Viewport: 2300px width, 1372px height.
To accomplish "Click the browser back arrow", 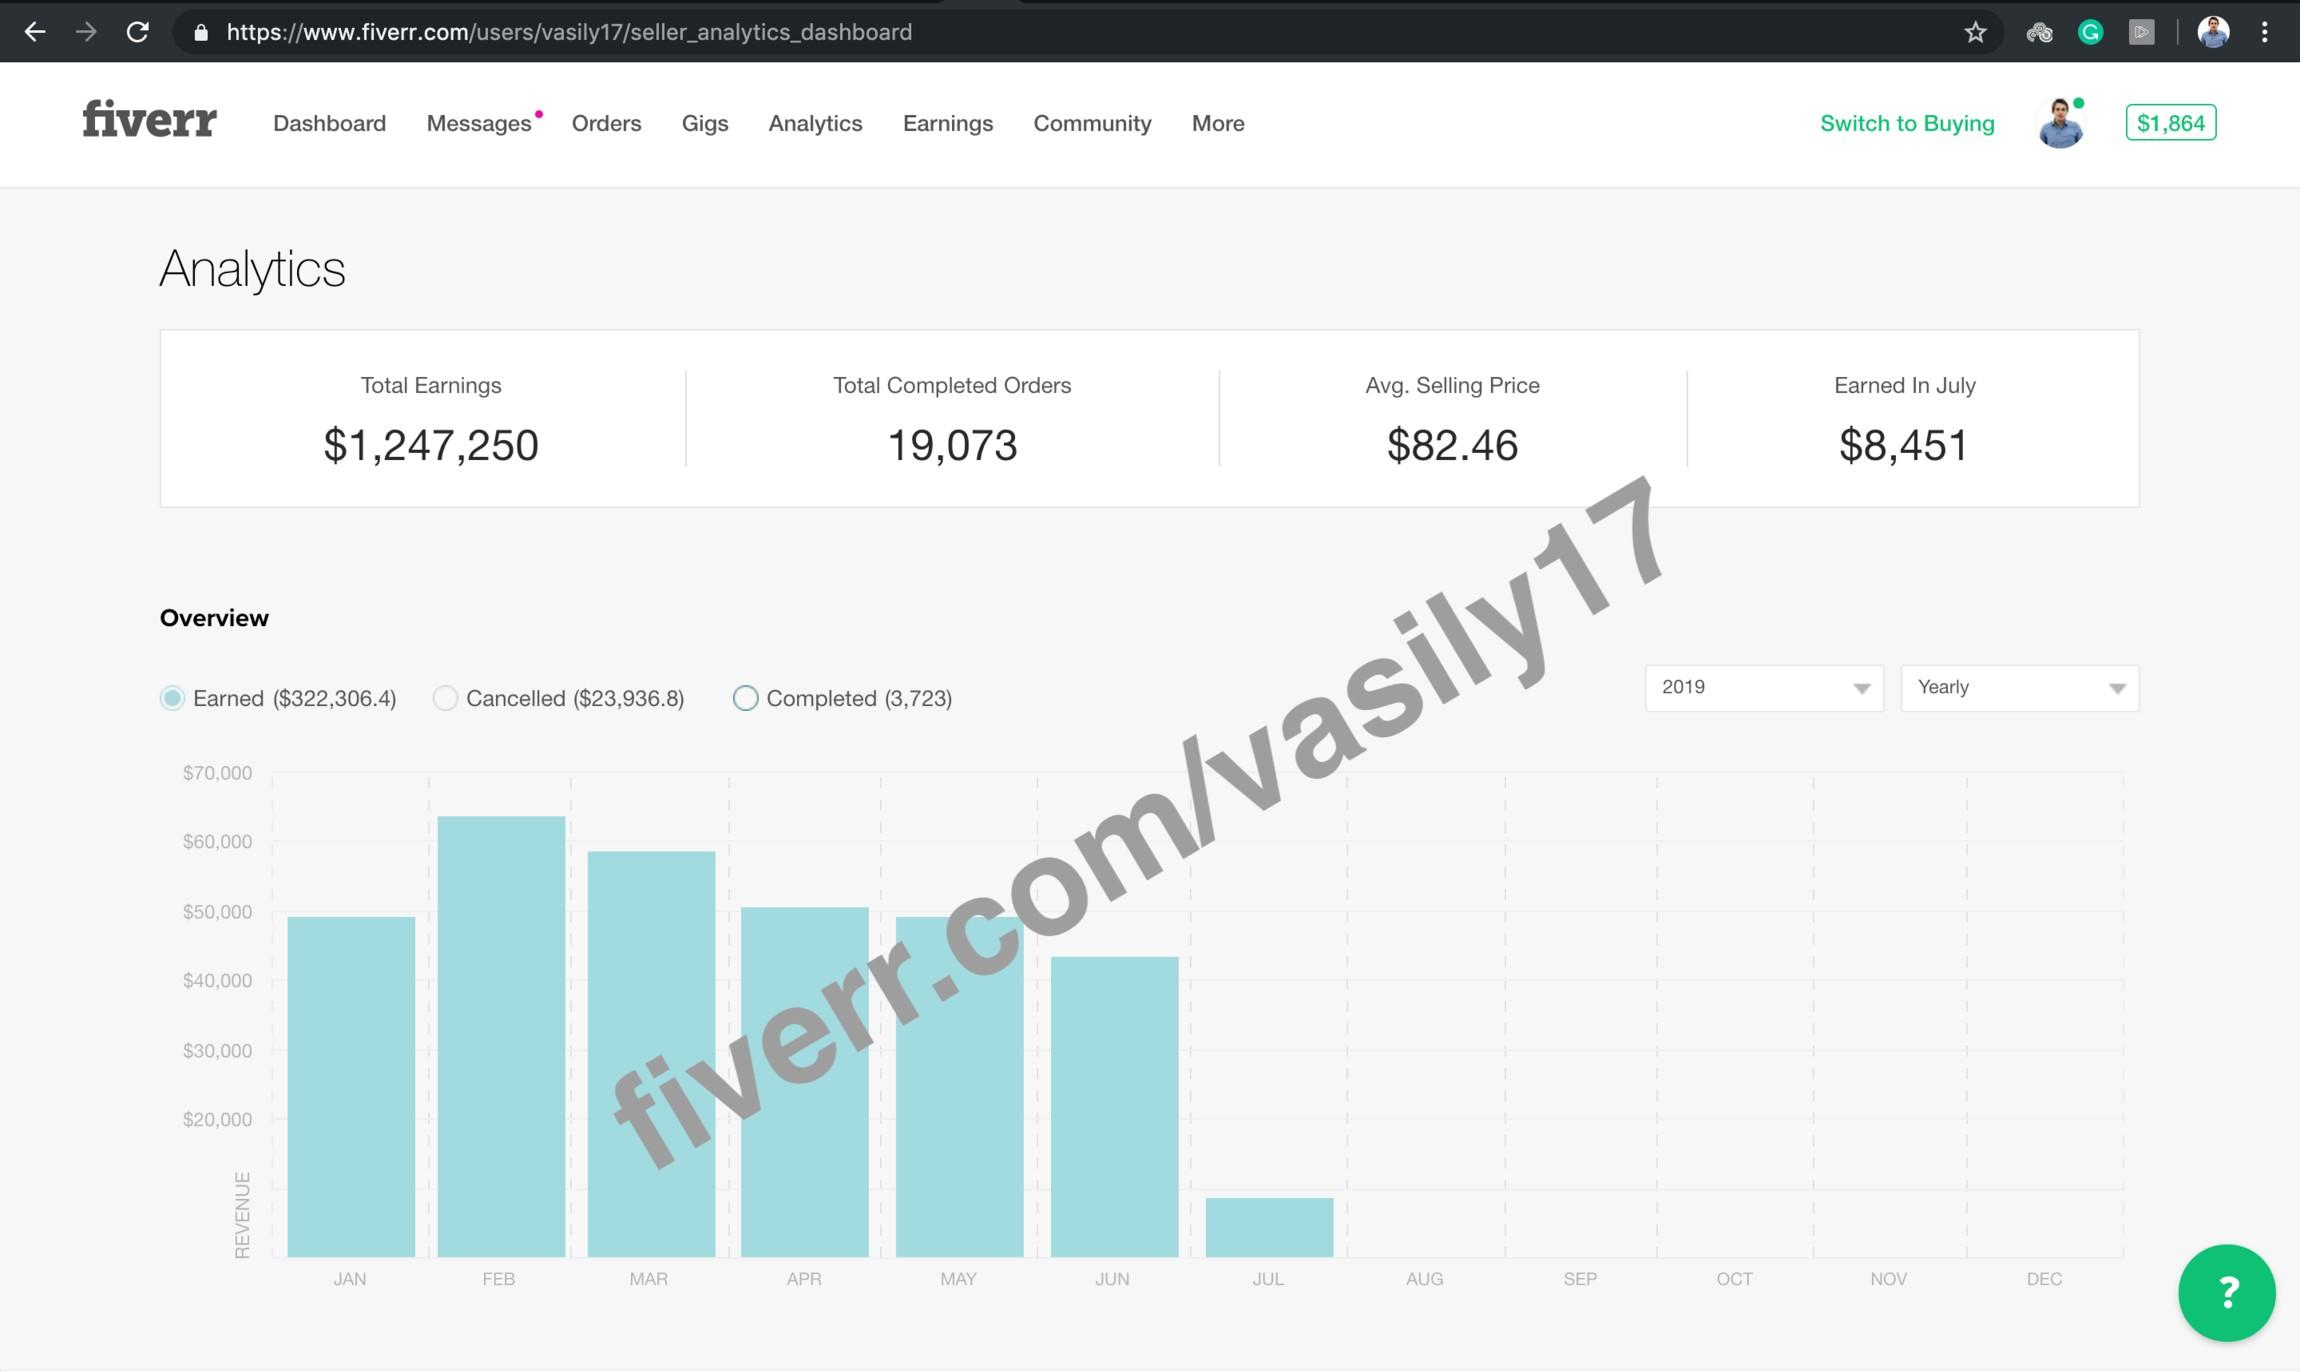I will 35,32.
